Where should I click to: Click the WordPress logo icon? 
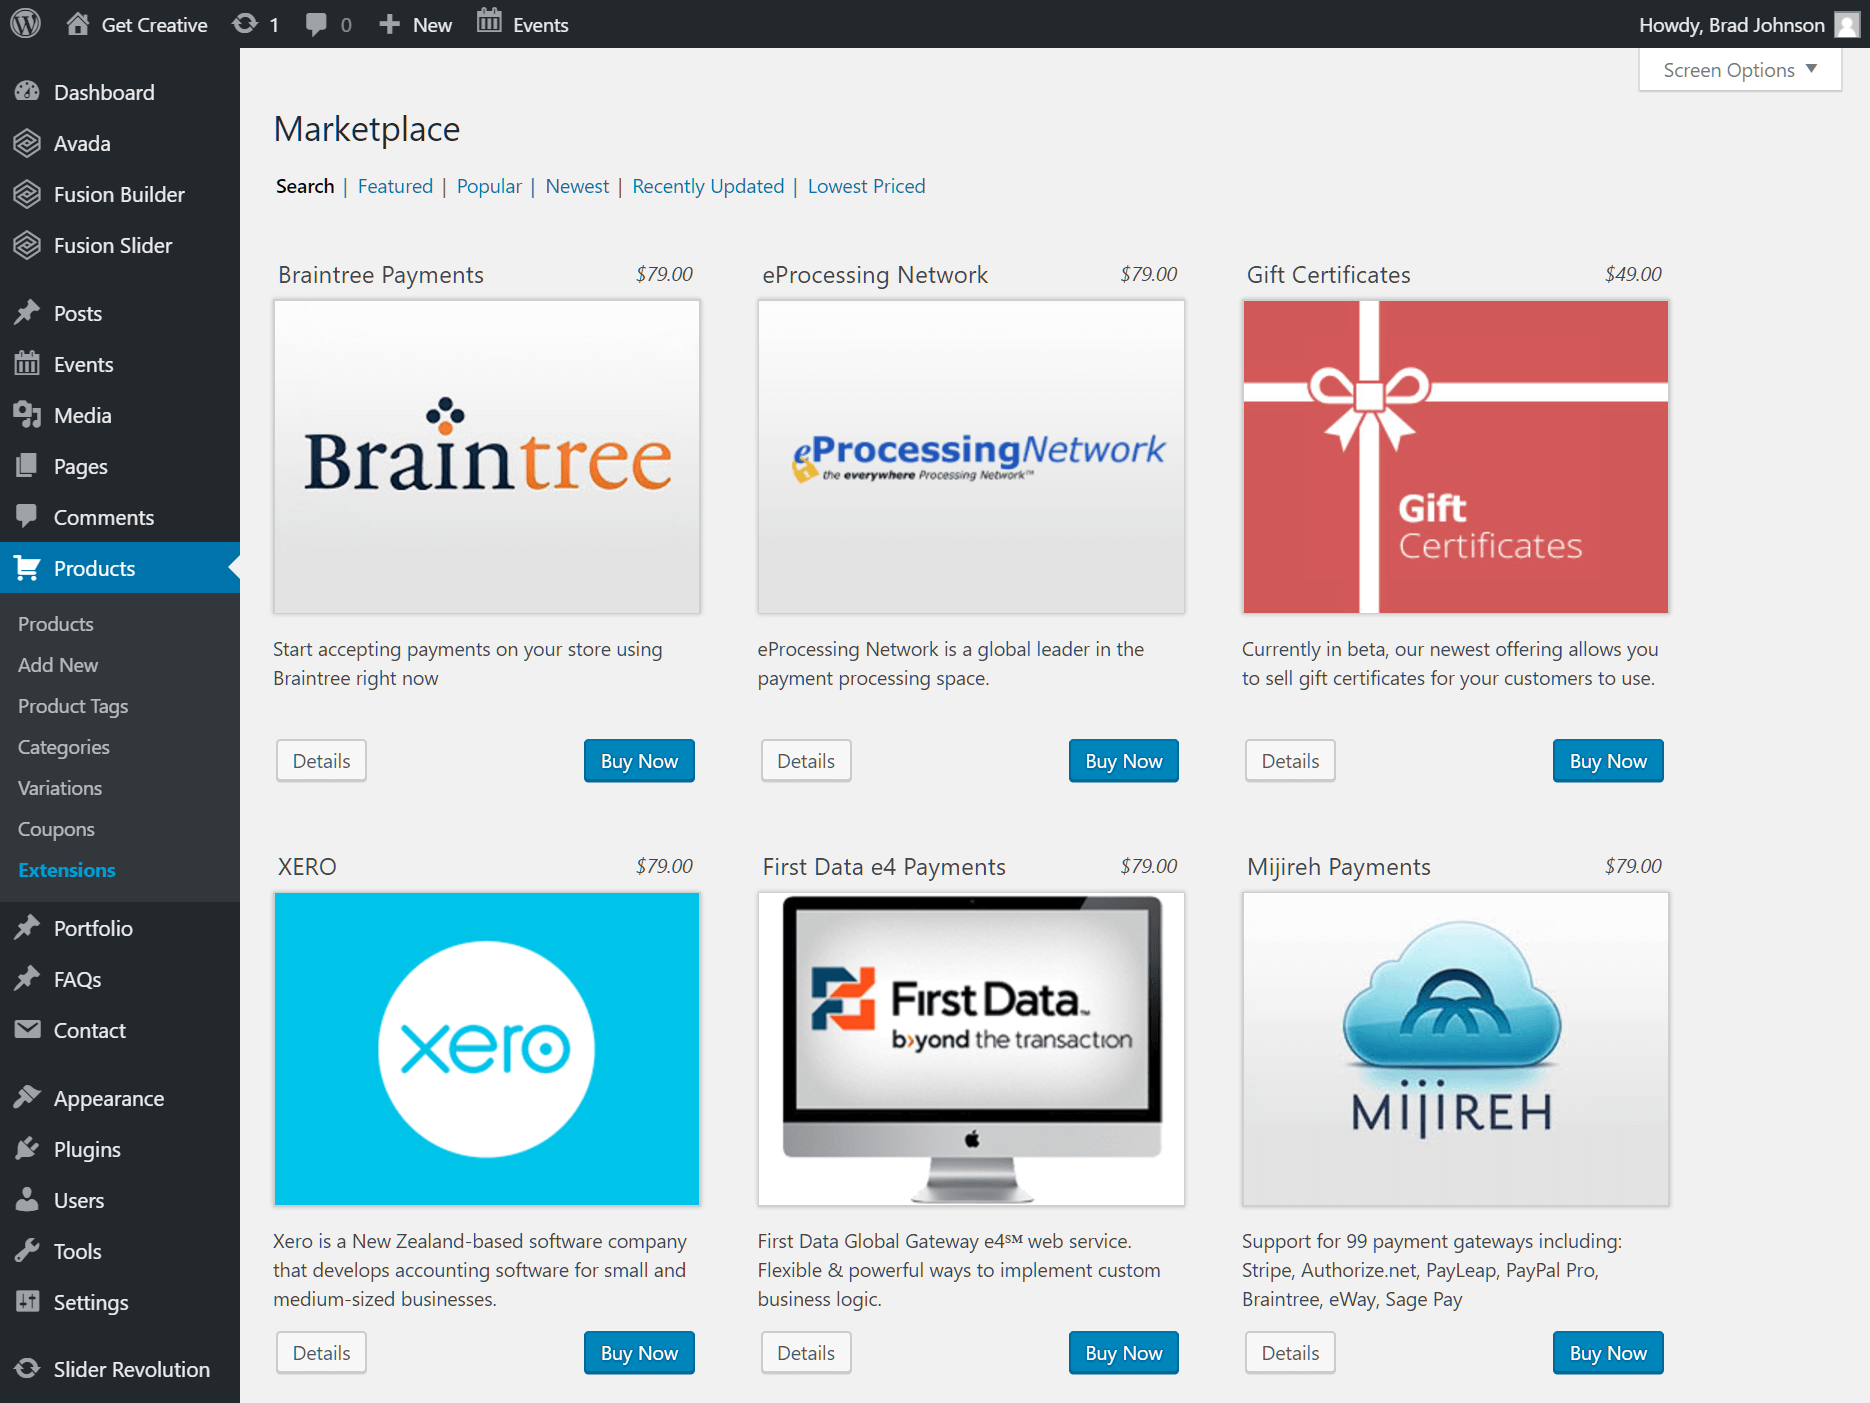coord(26,24)
